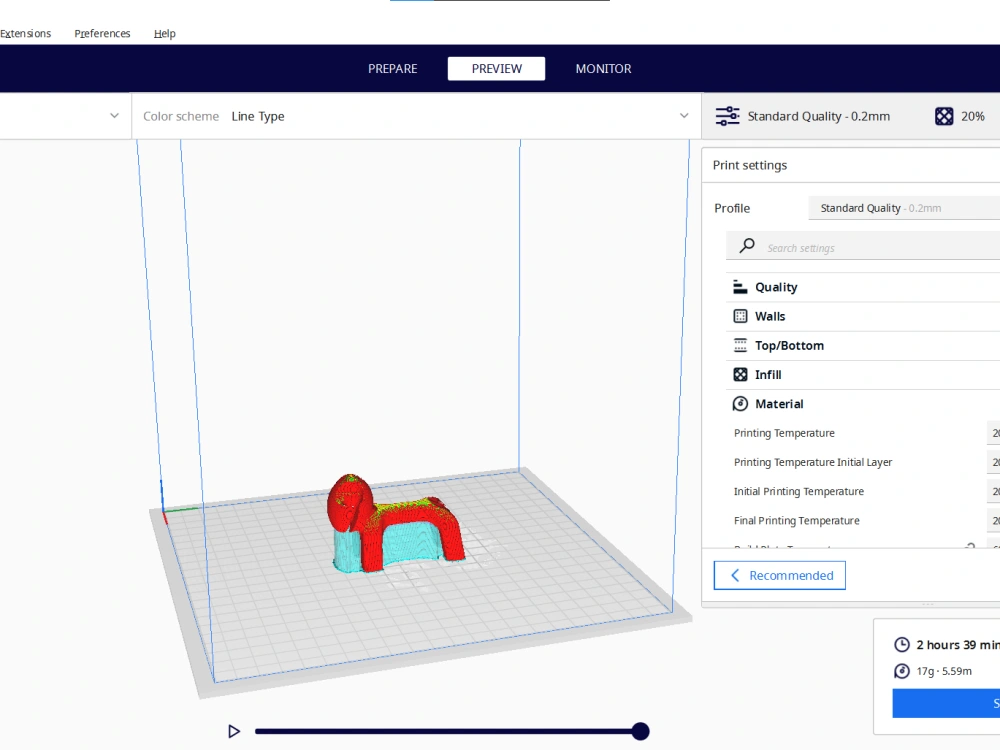Viewport: 1000px width, 750px height.
Task: Open the Extensions menu
Action: click(25, 33)
